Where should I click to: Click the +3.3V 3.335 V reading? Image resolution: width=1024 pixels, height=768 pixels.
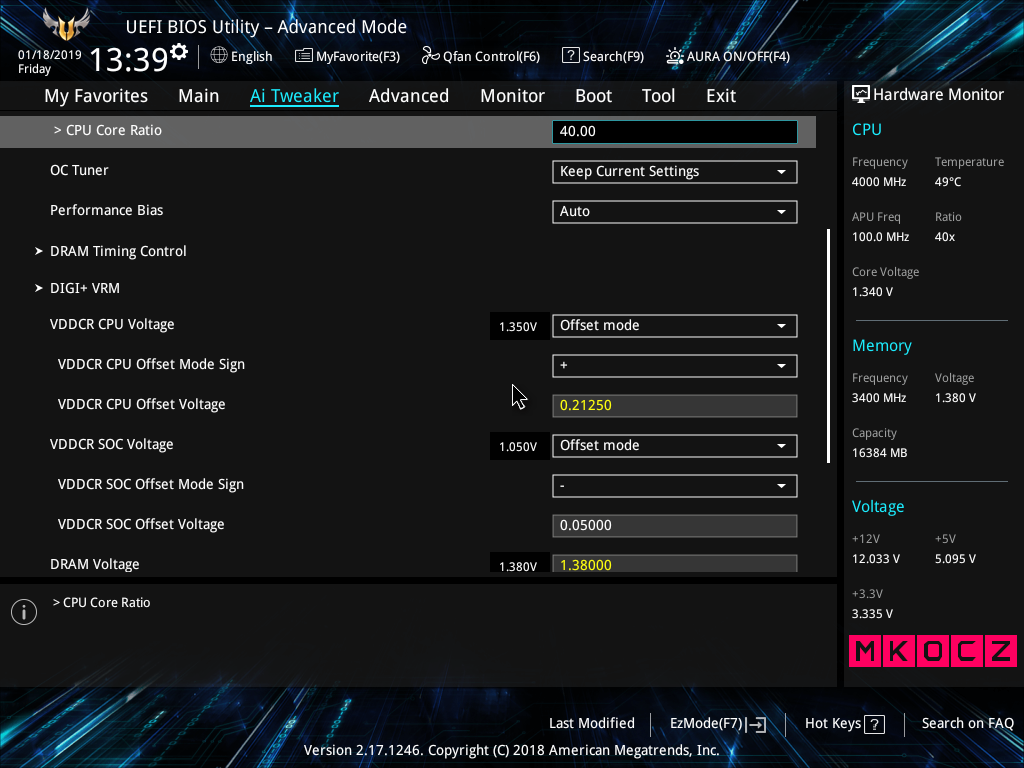[x=872, y=614]
